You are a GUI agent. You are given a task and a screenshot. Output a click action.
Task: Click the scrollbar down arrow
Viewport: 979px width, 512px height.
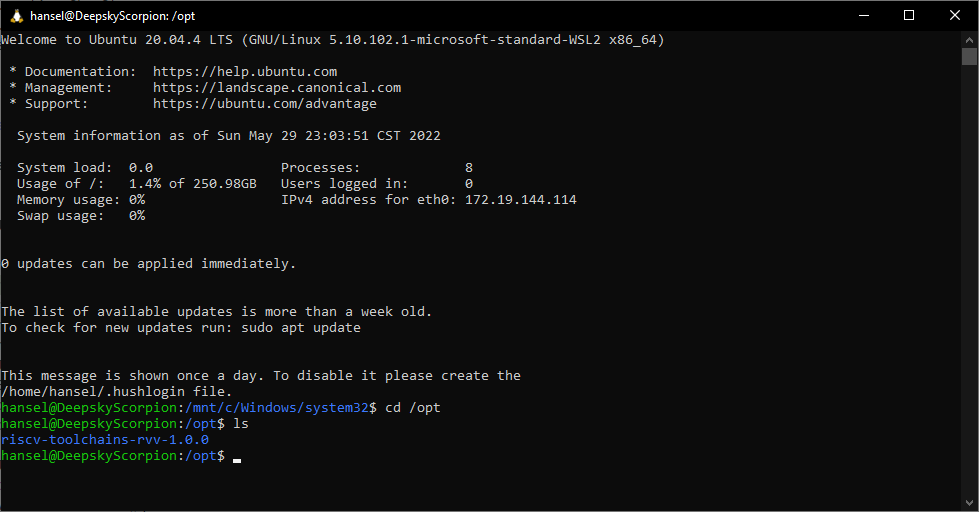[969, 503]
